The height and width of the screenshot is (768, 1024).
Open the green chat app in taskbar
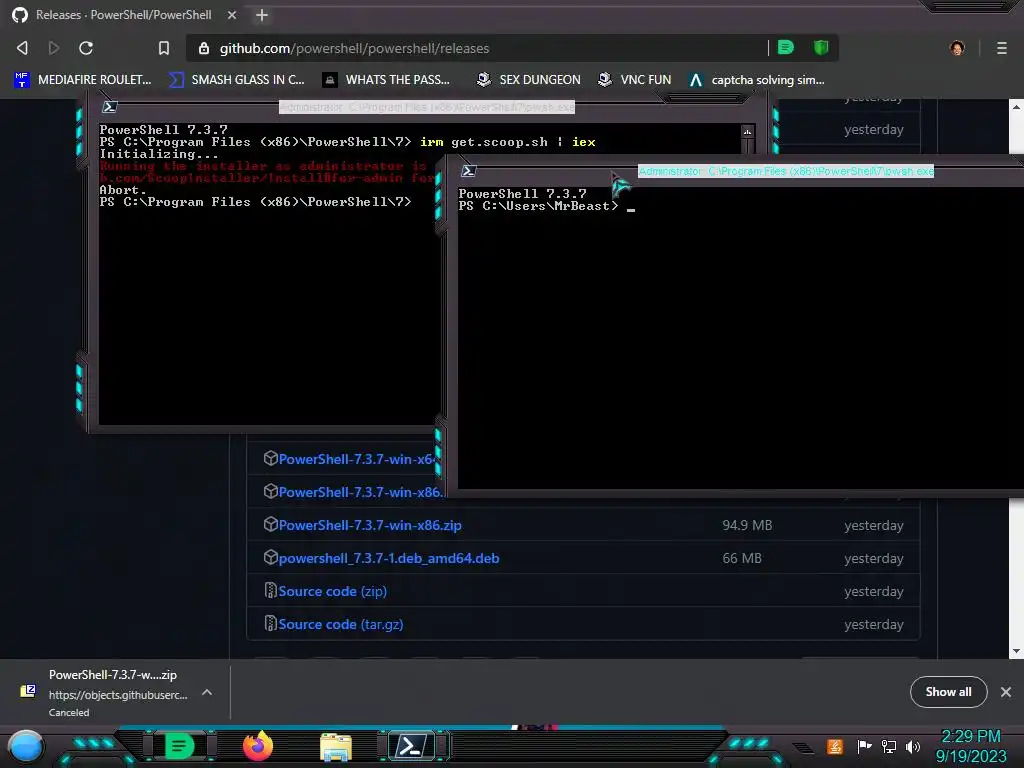[179, 746]
